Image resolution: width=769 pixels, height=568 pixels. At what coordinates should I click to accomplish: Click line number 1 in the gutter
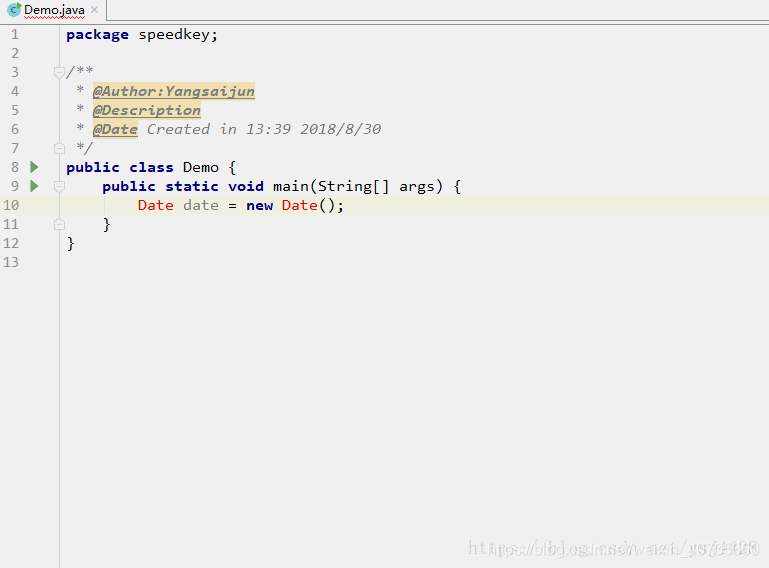click(x=15, y=34)
